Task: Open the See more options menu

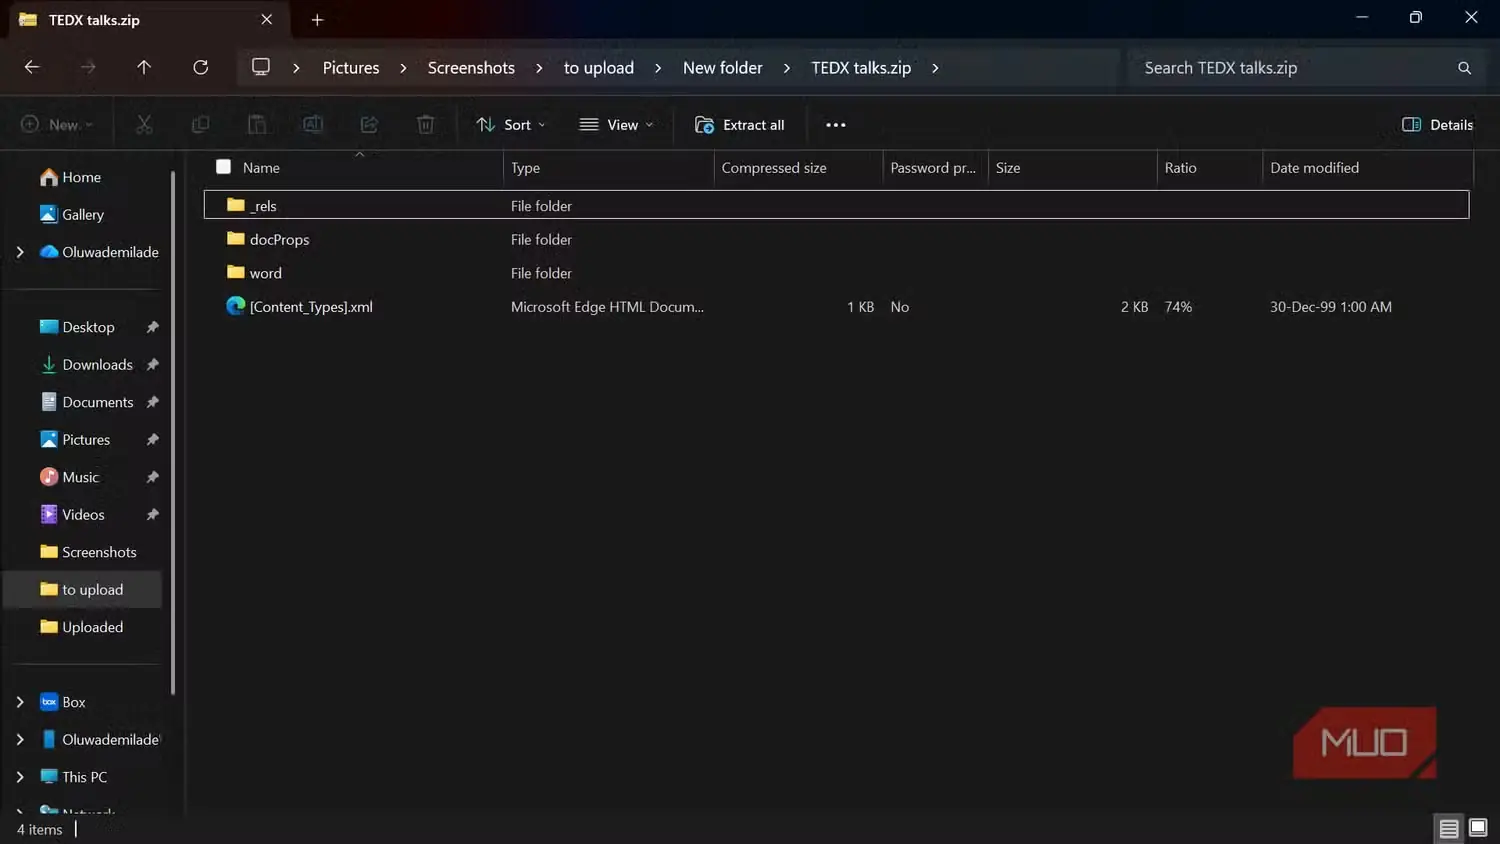Action: point(836,125)
